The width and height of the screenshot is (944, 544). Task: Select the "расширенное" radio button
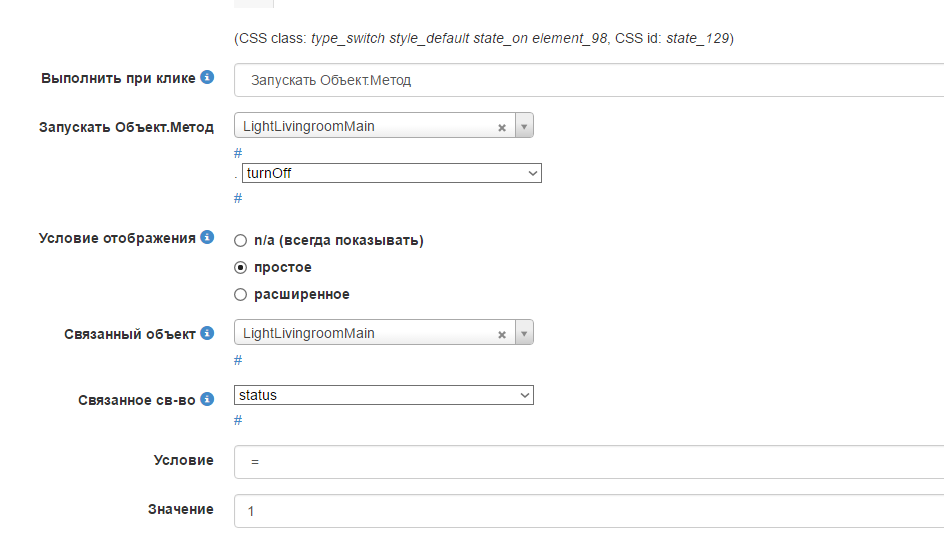click(x=240, y=294)
